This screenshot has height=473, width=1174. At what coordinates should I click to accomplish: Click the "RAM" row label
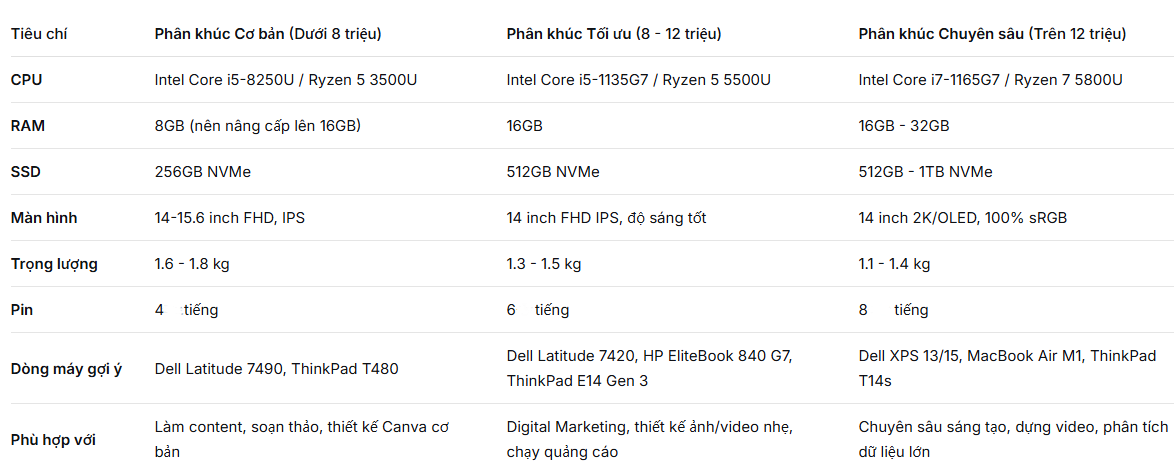(x=28, y=126)
